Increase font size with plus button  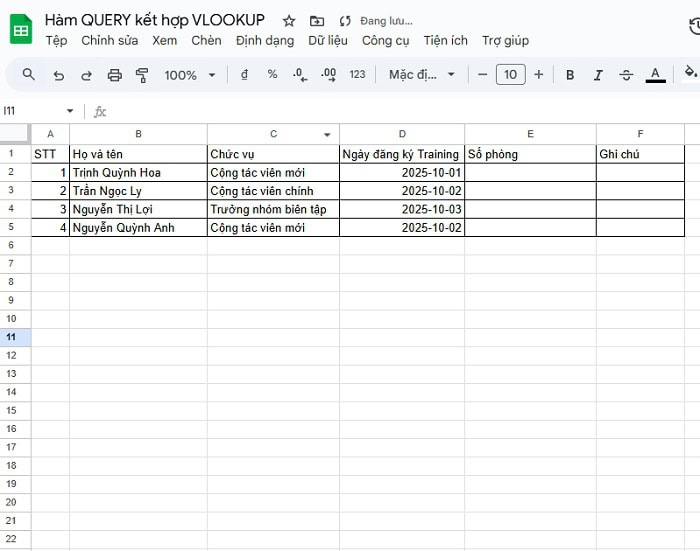pyautogui.click(x=539, y=75)
